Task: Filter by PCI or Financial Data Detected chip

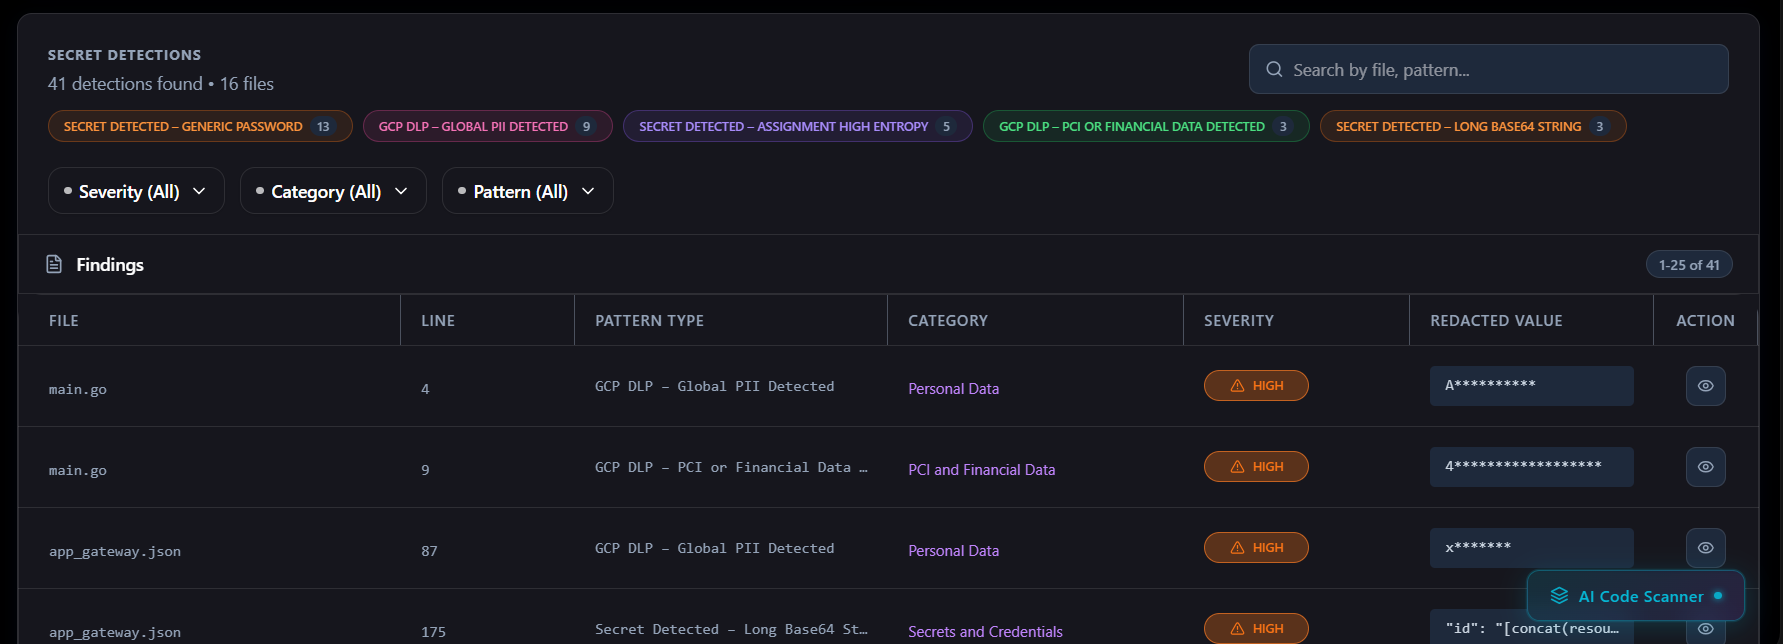Action: tap(1146, 126)
